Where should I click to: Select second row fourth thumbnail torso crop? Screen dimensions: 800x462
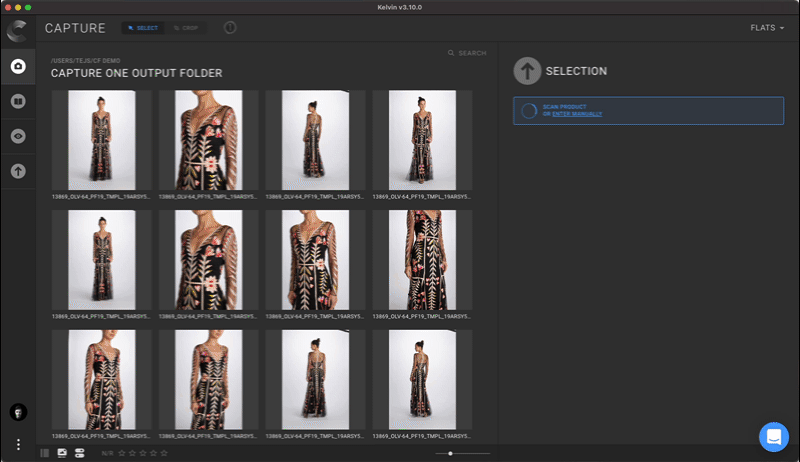click(422, 260)
